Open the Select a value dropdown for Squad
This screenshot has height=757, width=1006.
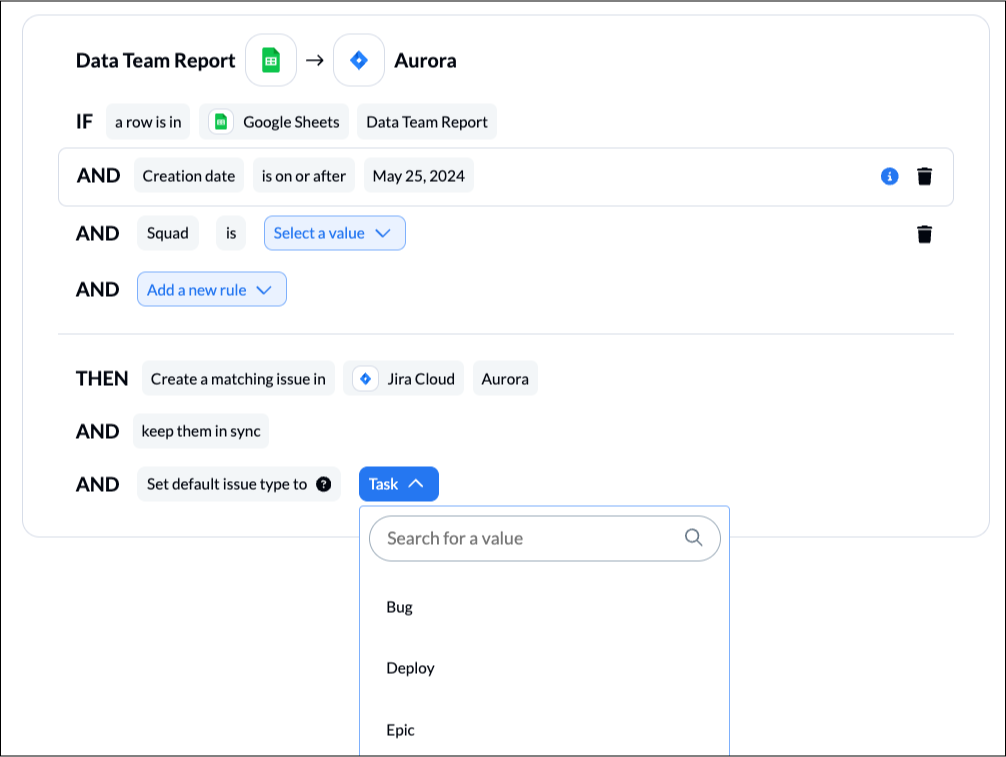click(x=334, y=233)
